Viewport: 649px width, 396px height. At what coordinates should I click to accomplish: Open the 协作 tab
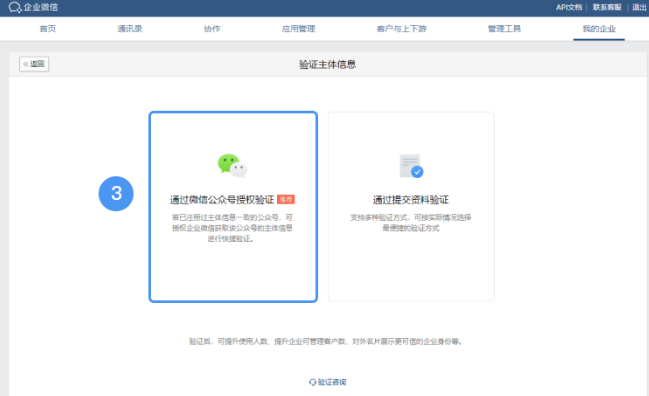click(x=212, y=29)
